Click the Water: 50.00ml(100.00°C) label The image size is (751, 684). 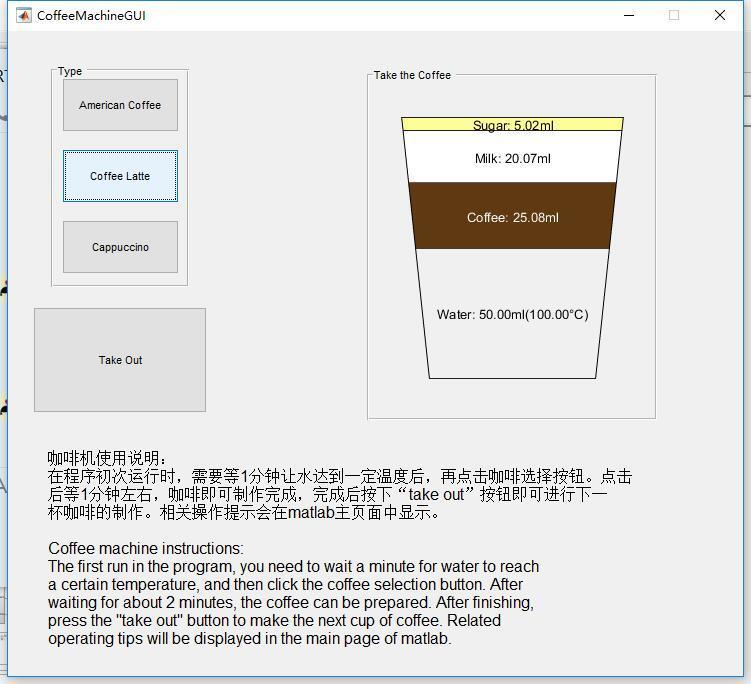pyautogui.click(x=512, y=315)
